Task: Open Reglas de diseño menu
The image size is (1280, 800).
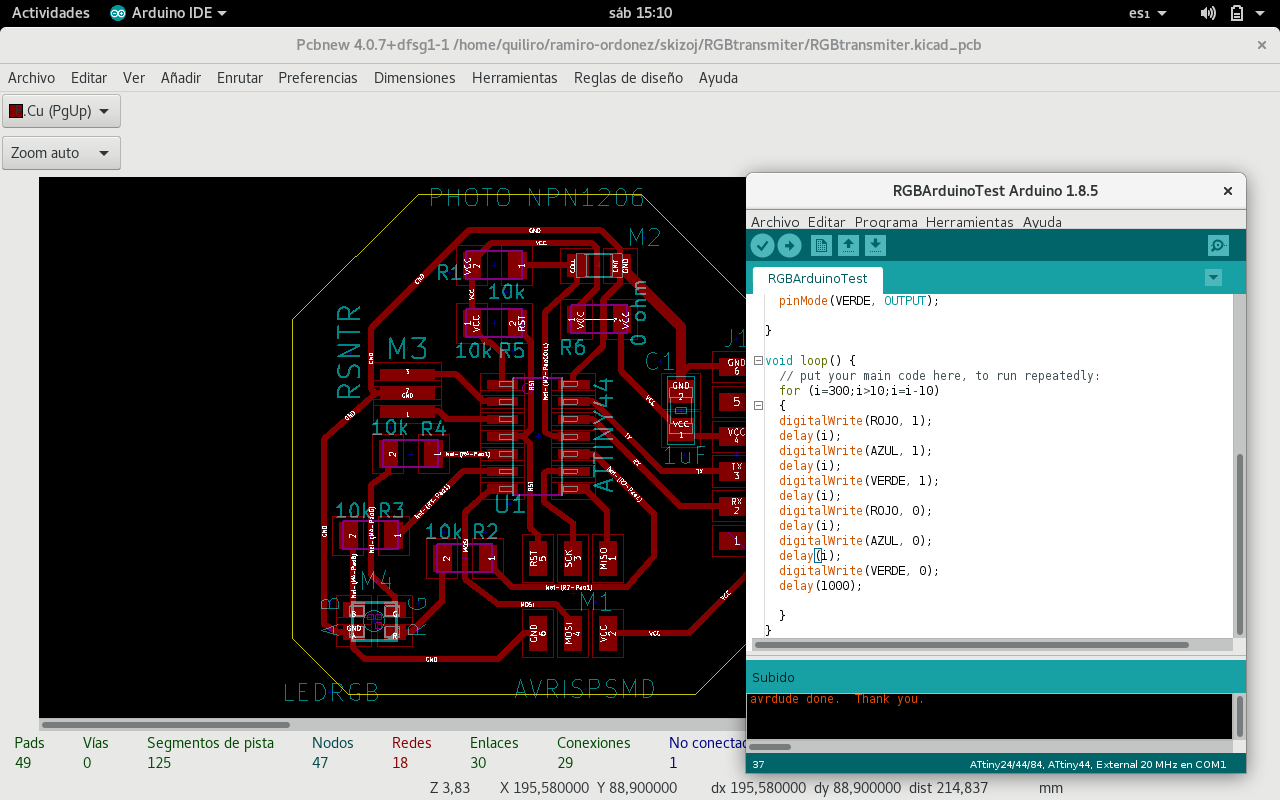Action: tap(628, 78)
